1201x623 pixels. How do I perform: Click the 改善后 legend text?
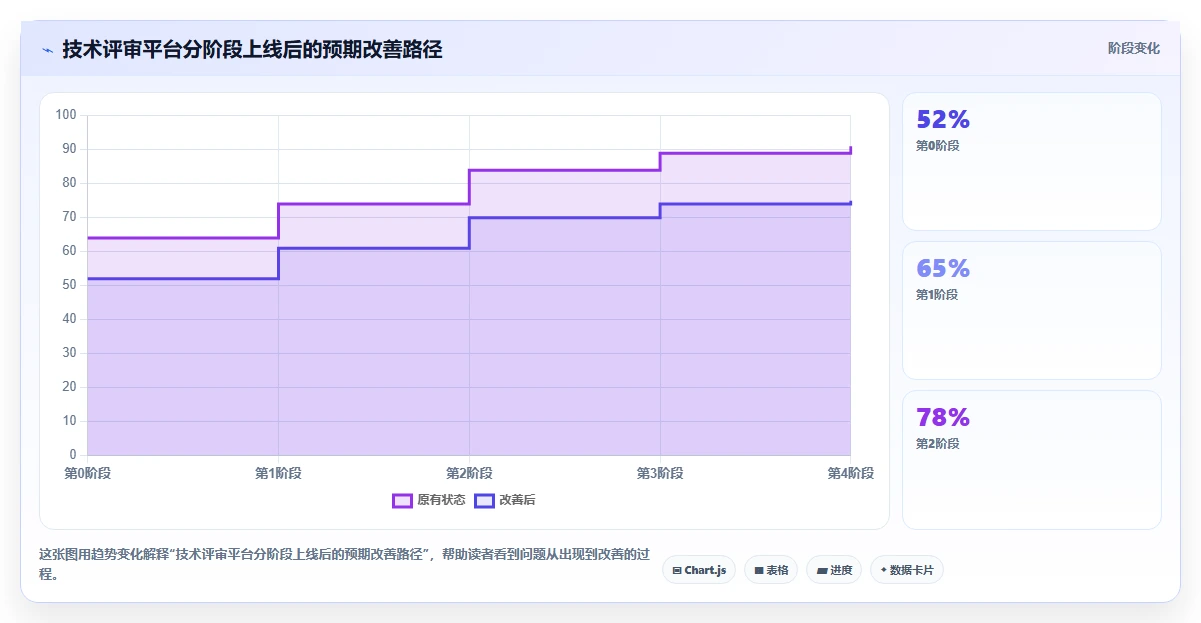[x=517, y=500]
